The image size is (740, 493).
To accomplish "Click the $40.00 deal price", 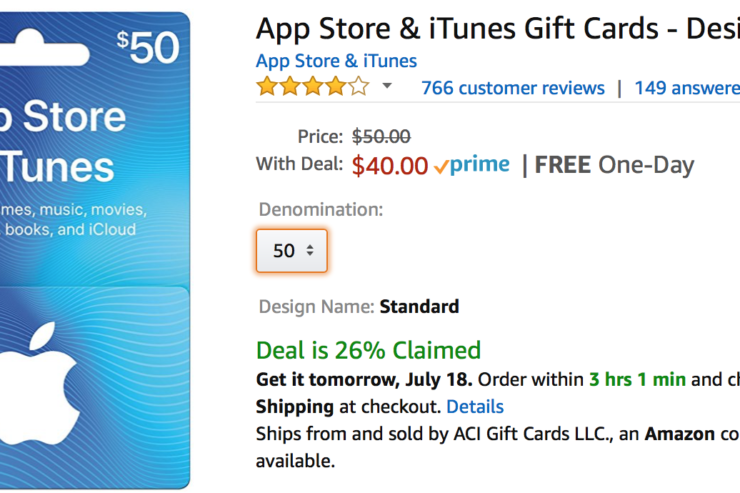I will [x=390, y=166].
